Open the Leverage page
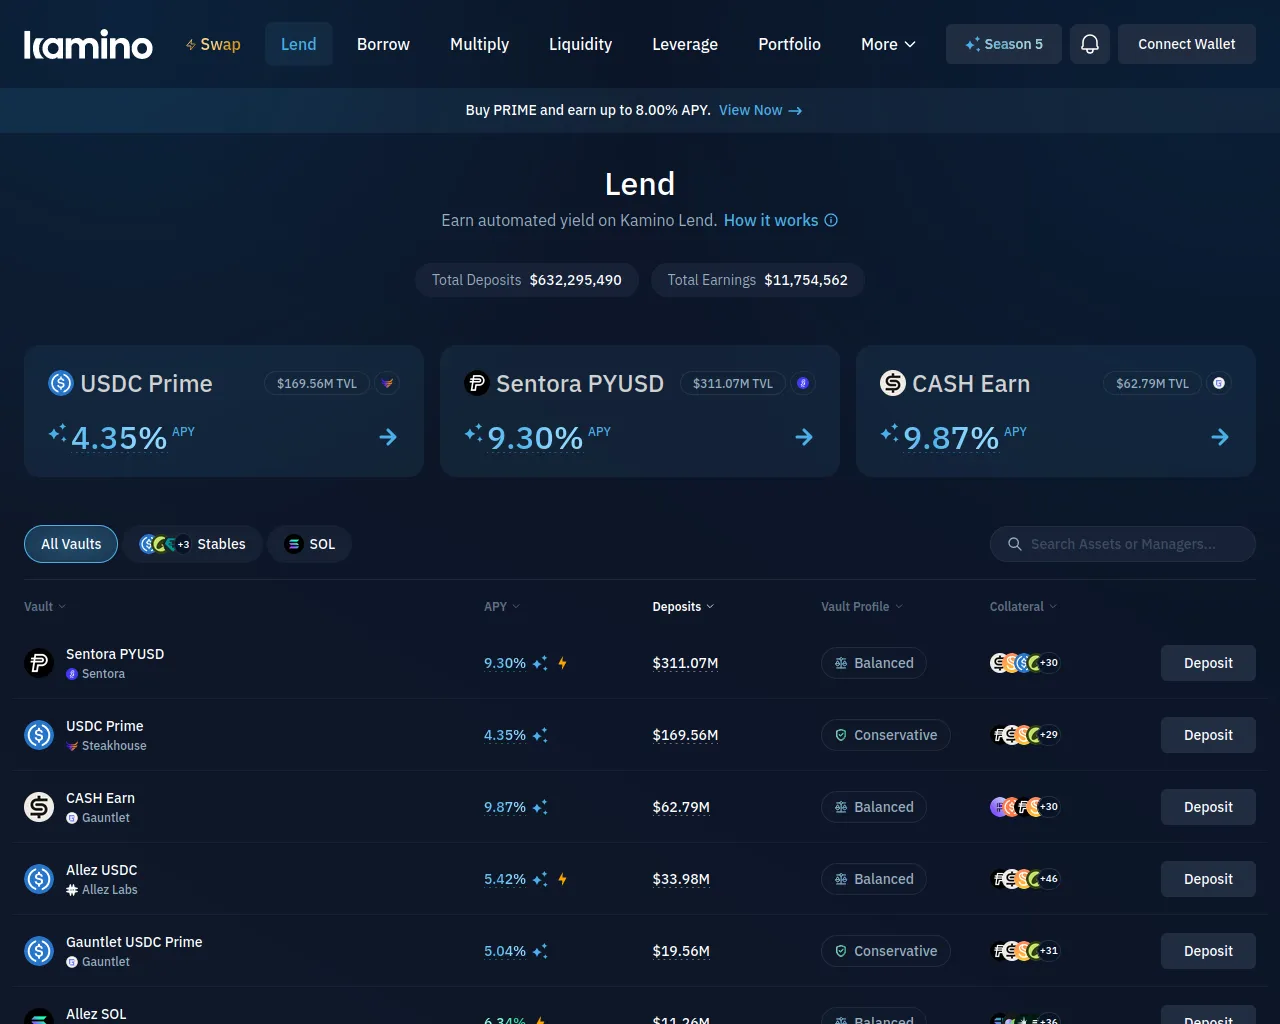This screenshot has height=1024, width=1280. pyautogui.click(x=685, y=44)
